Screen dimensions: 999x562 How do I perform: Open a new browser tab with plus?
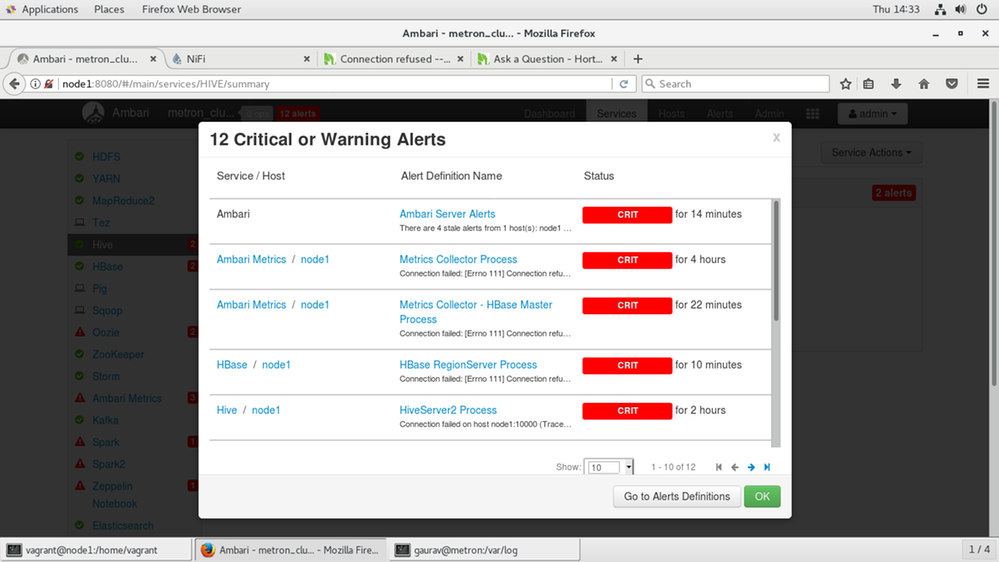(x=638, y=59)
